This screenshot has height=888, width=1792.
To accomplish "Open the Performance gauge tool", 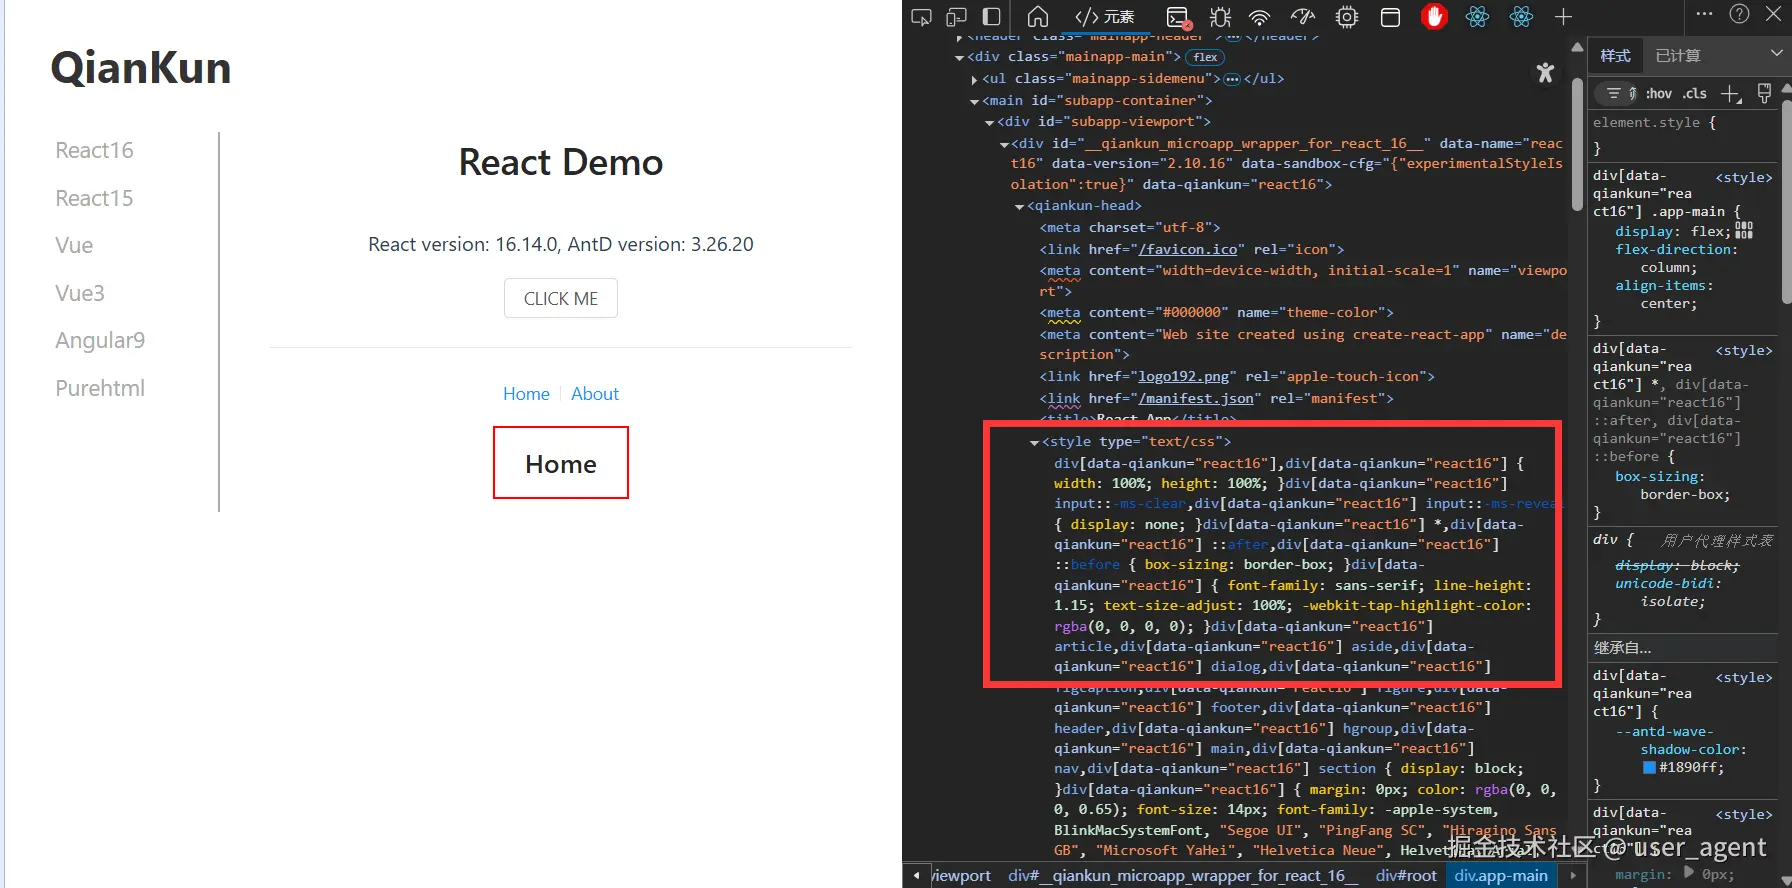I will pyautogui.click(x=1303, y=17).
